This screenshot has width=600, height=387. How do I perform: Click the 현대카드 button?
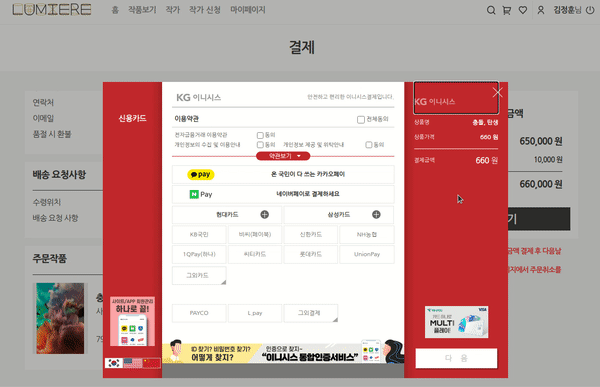point(227,215)
